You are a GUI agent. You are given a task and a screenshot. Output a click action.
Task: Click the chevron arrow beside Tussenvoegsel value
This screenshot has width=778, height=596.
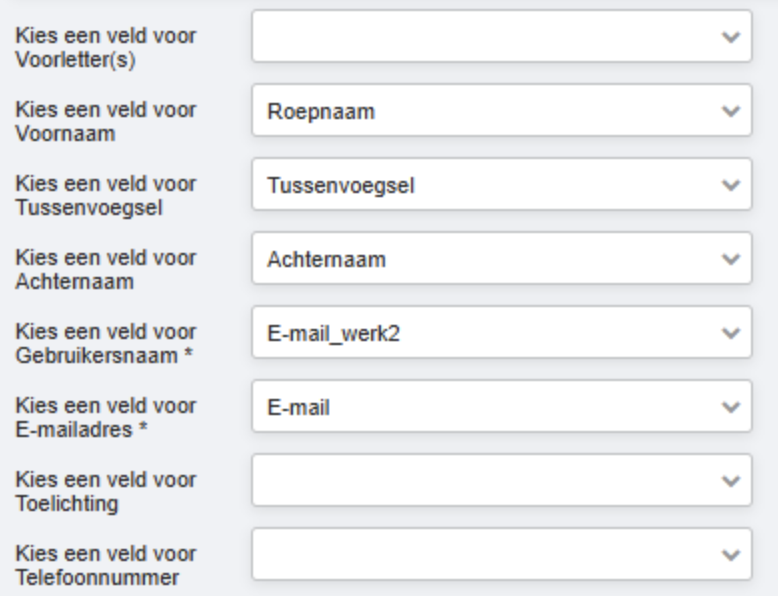(x=731, y=185)
